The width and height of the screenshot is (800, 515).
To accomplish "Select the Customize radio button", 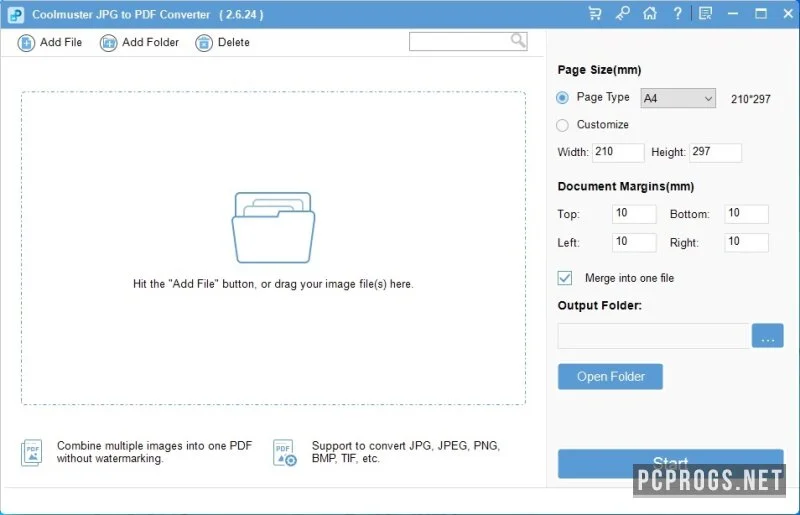I will pos(562,125).
